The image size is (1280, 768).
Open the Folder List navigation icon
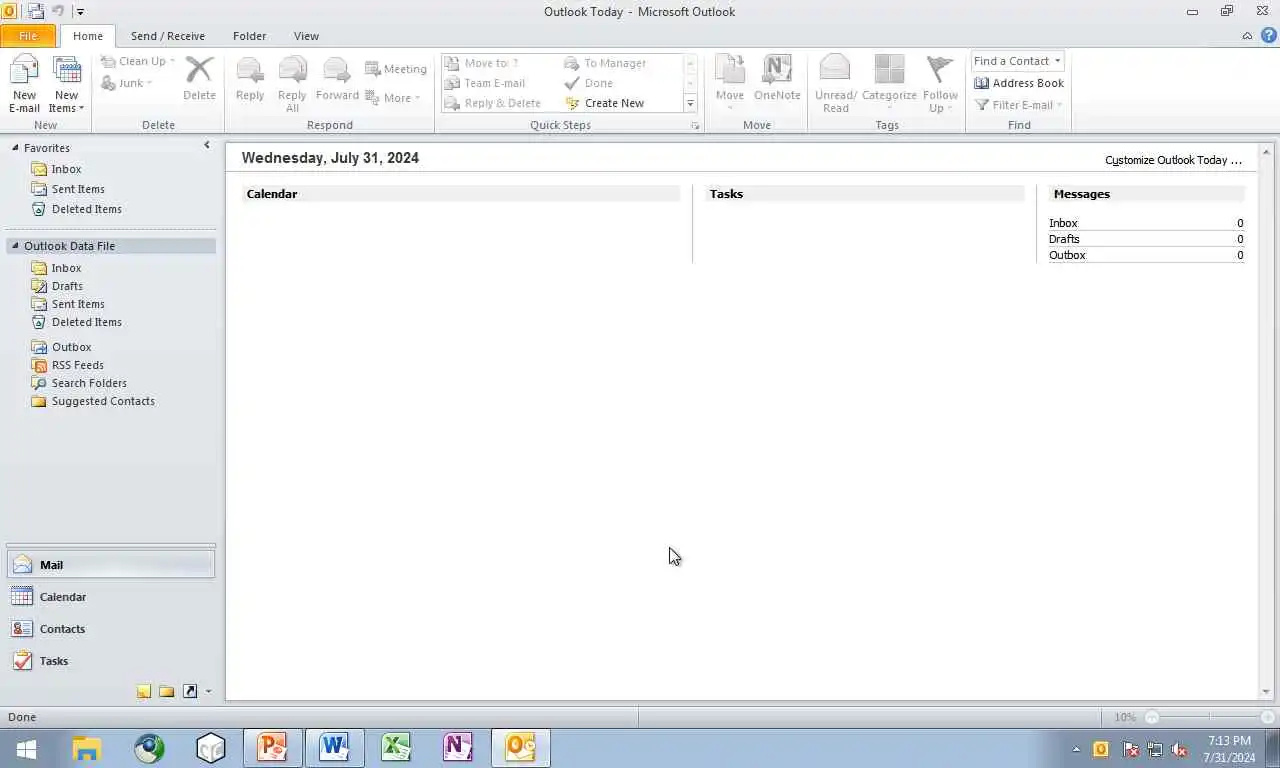coord(167,691)
